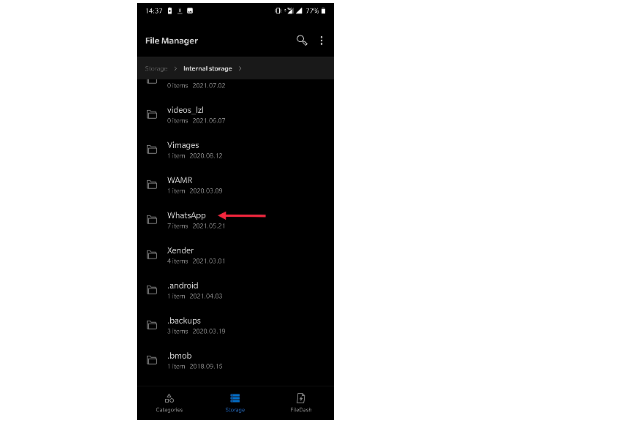This screenshot has width=640, height=425.
Task: Tap the battery indicator in status bar
Action: tap(323, 11)
